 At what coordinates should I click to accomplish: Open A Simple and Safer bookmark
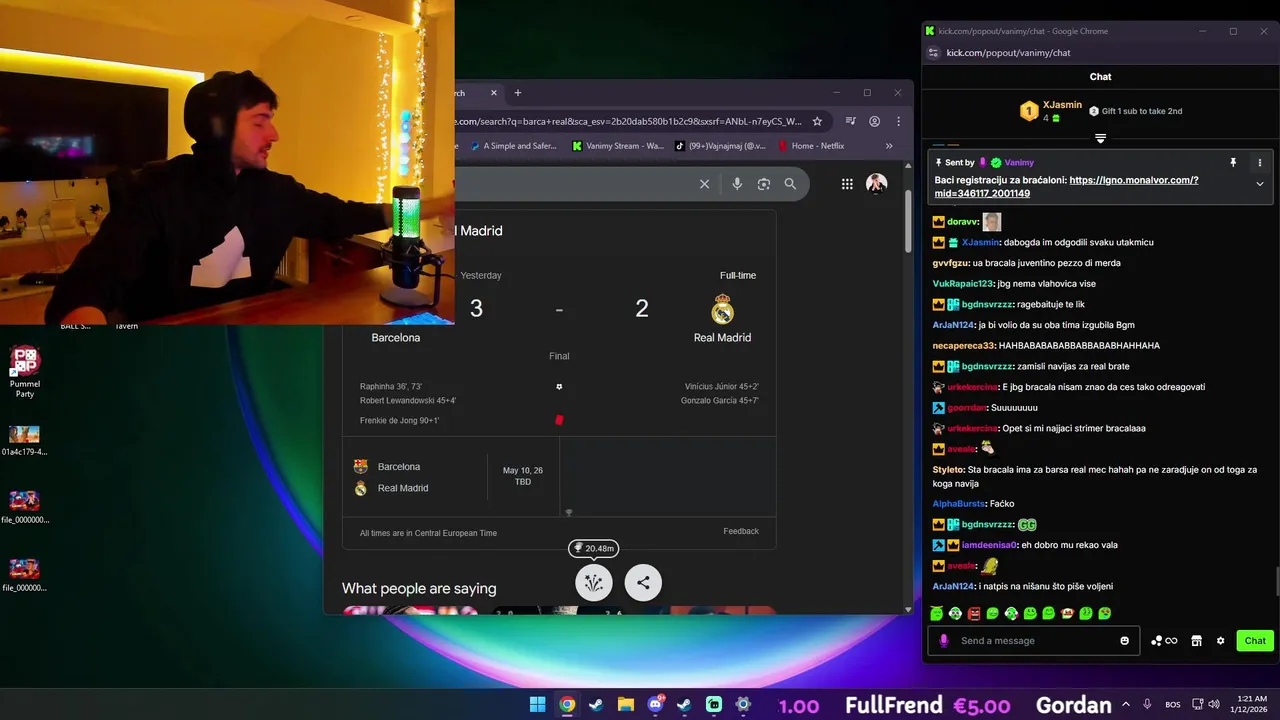coord(512,146)
